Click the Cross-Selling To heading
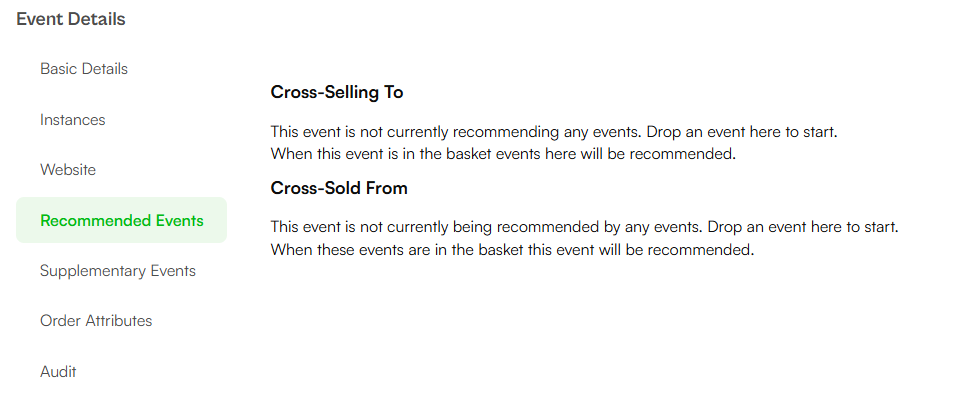972x406 pixels. [x=337, y=92]
